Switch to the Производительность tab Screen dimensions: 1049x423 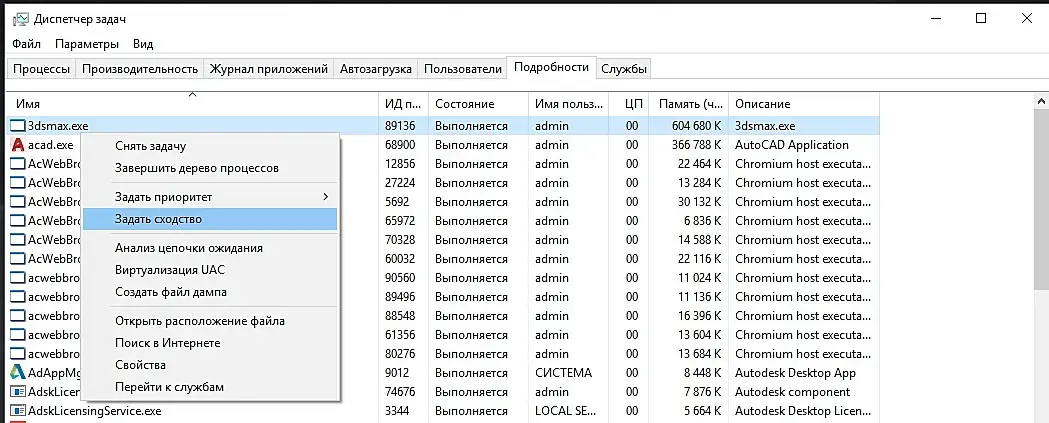(140, 69)
